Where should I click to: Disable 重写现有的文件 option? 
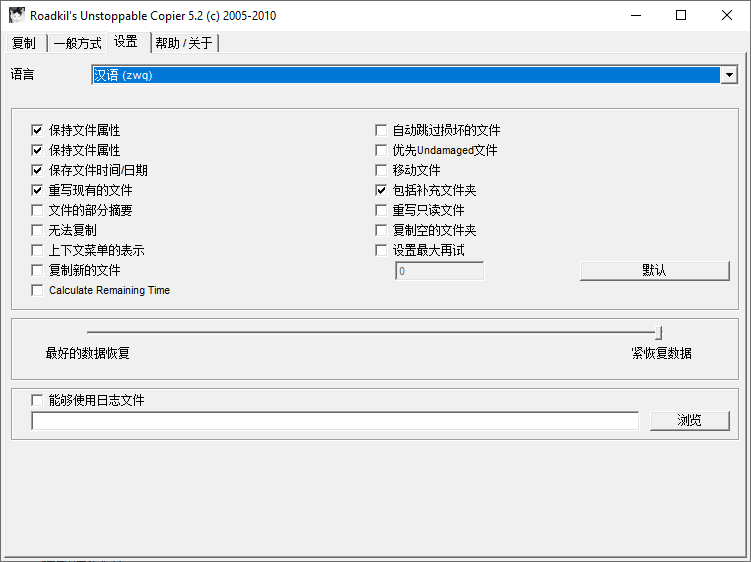[x=37, y=190]
